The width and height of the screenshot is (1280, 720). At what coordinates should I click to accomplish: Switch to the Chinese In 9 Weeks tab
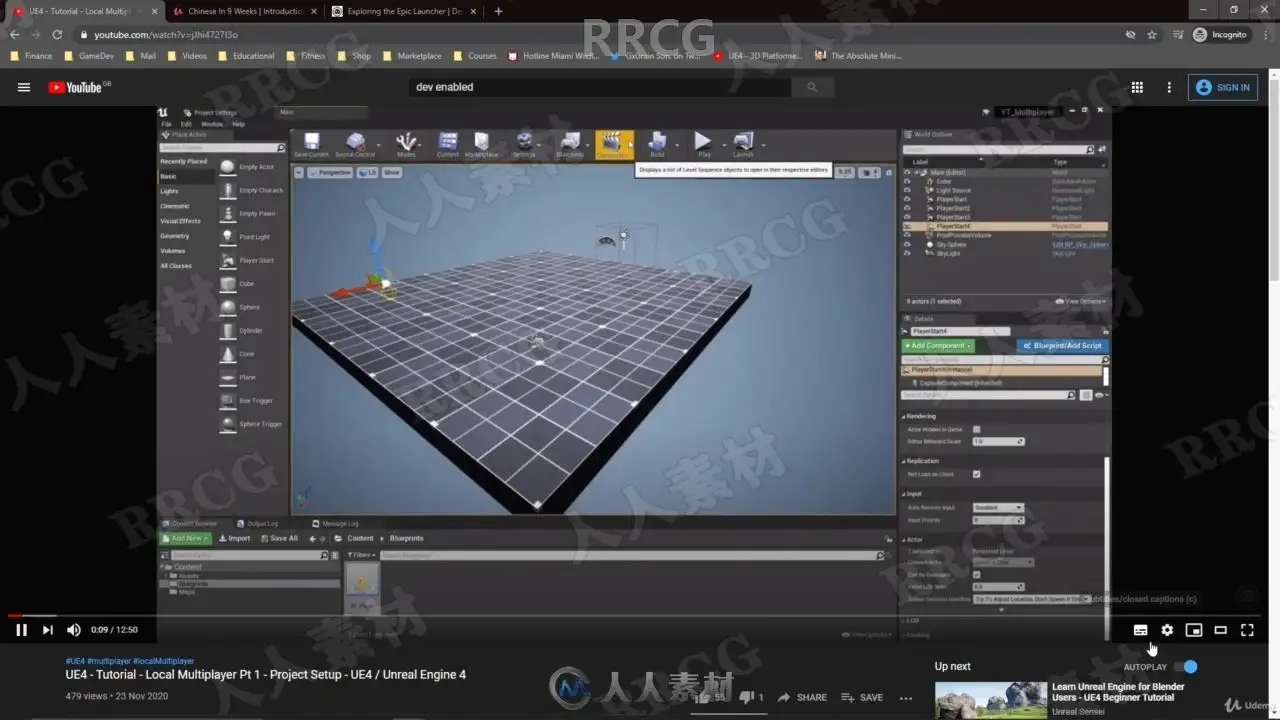[239, 11]
